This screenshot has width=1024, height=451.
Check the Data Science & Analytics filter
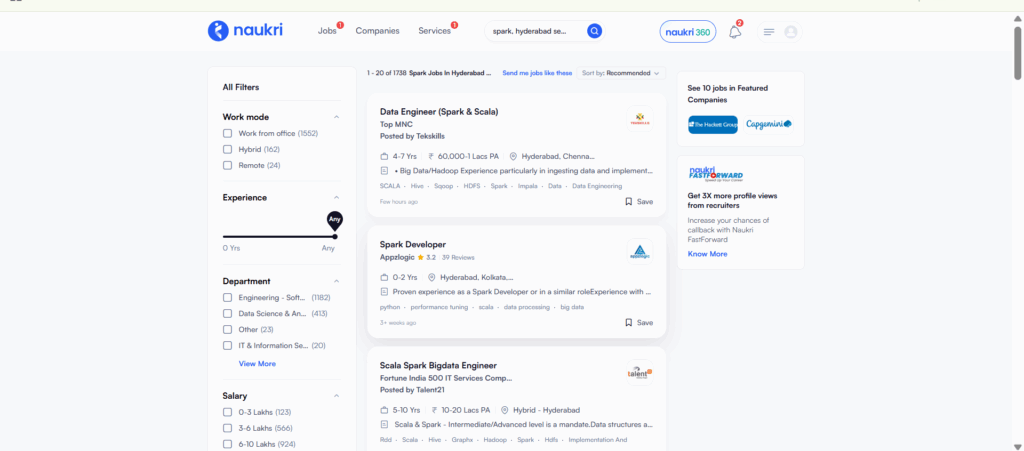227,313
